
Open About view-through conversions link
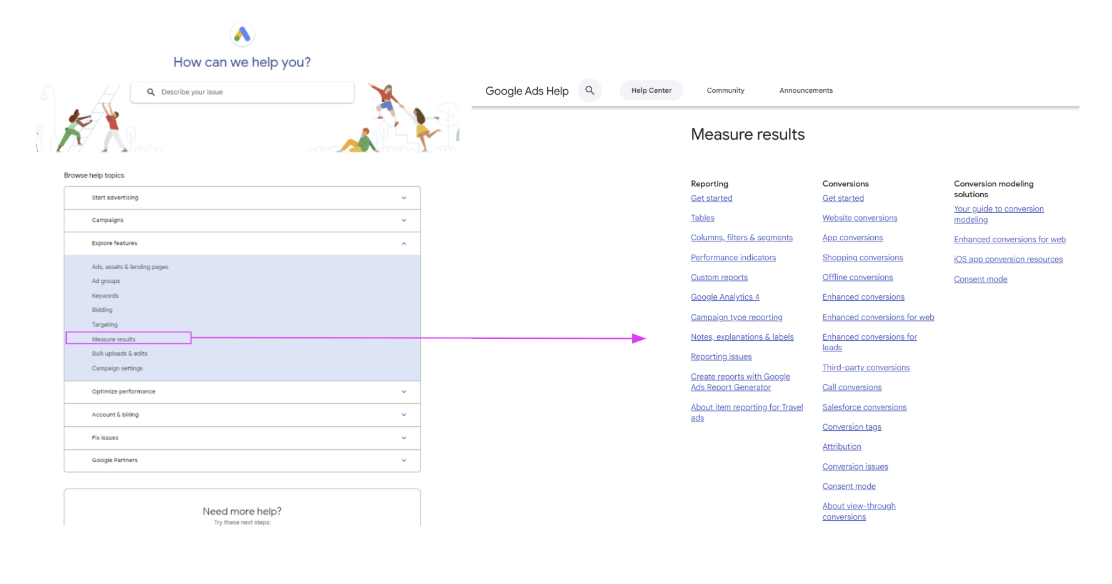859,512
